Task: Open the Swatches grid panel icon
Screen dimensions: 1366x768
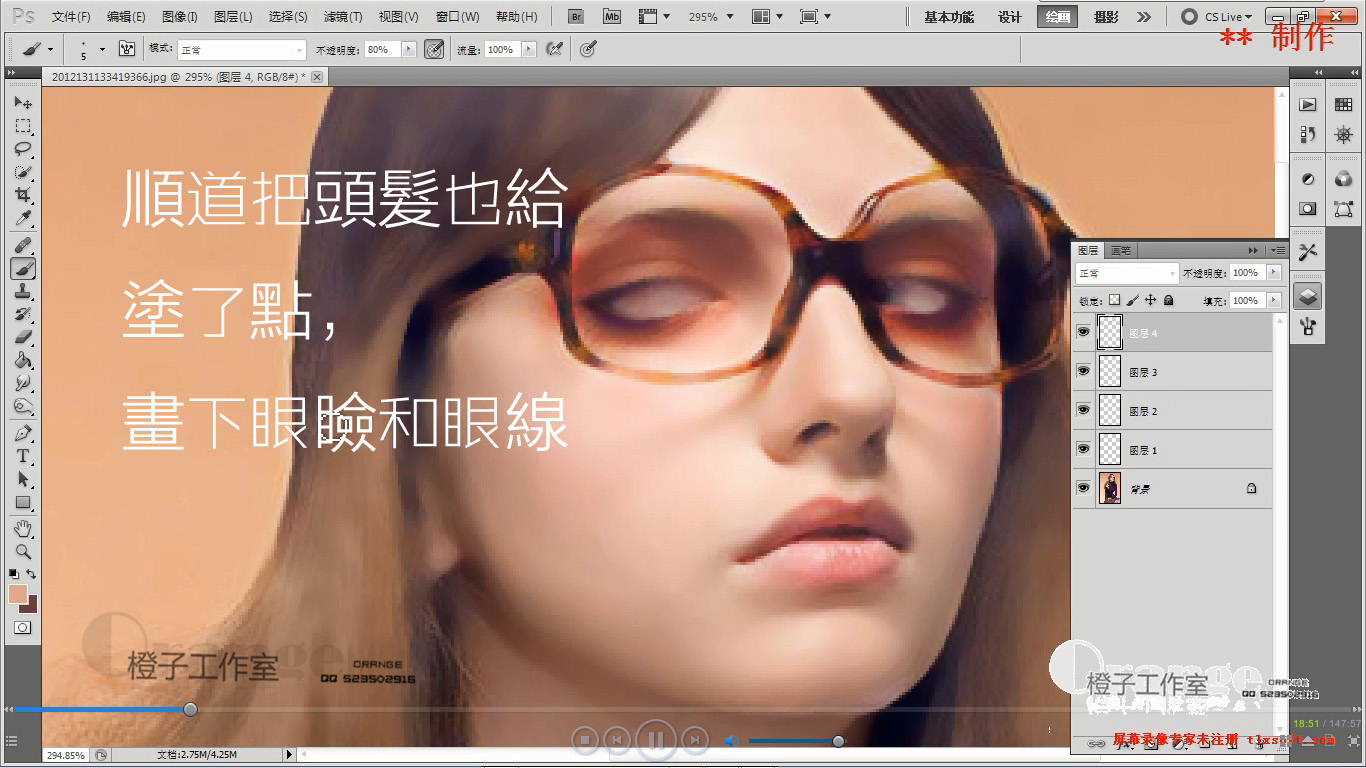Action: coord(1342,104)
